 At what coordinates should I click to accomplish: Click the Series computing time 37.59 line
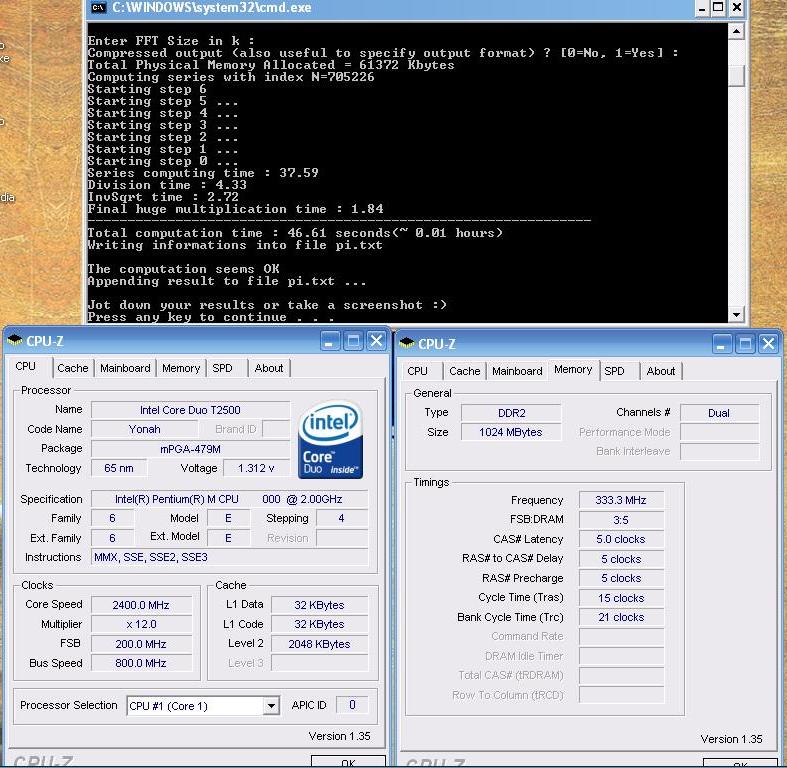[x=203, y=173]
